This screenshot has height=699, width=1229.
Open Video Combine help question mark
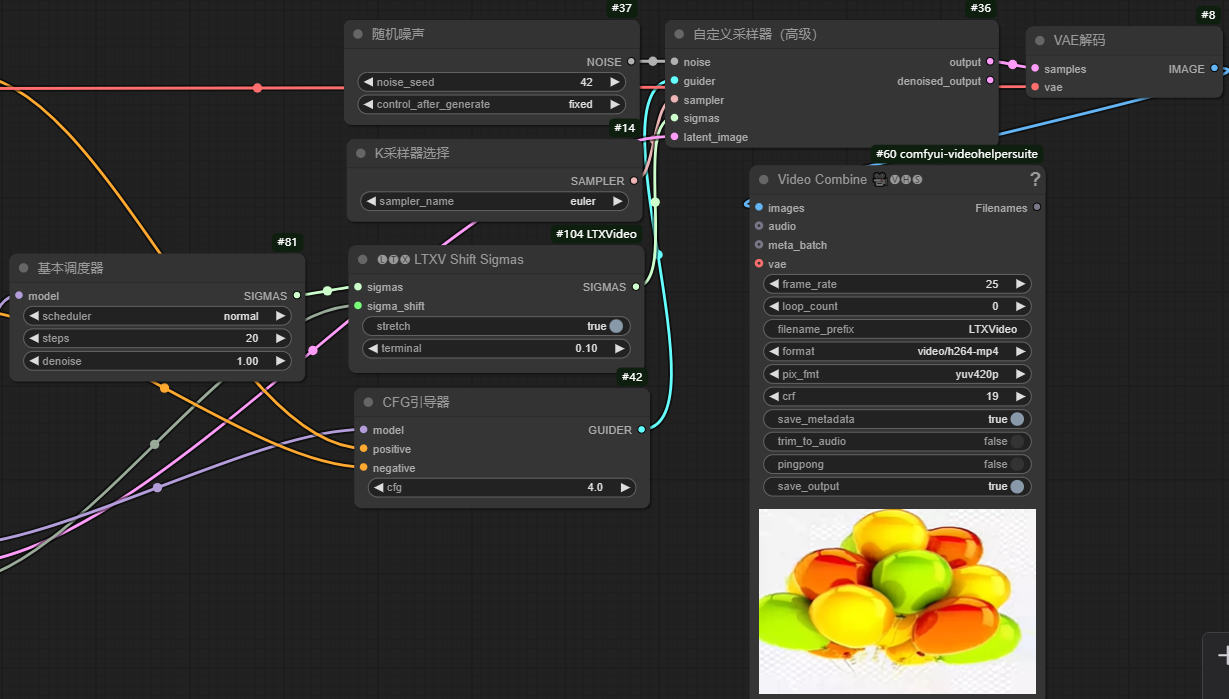[x=1035, y=180]
